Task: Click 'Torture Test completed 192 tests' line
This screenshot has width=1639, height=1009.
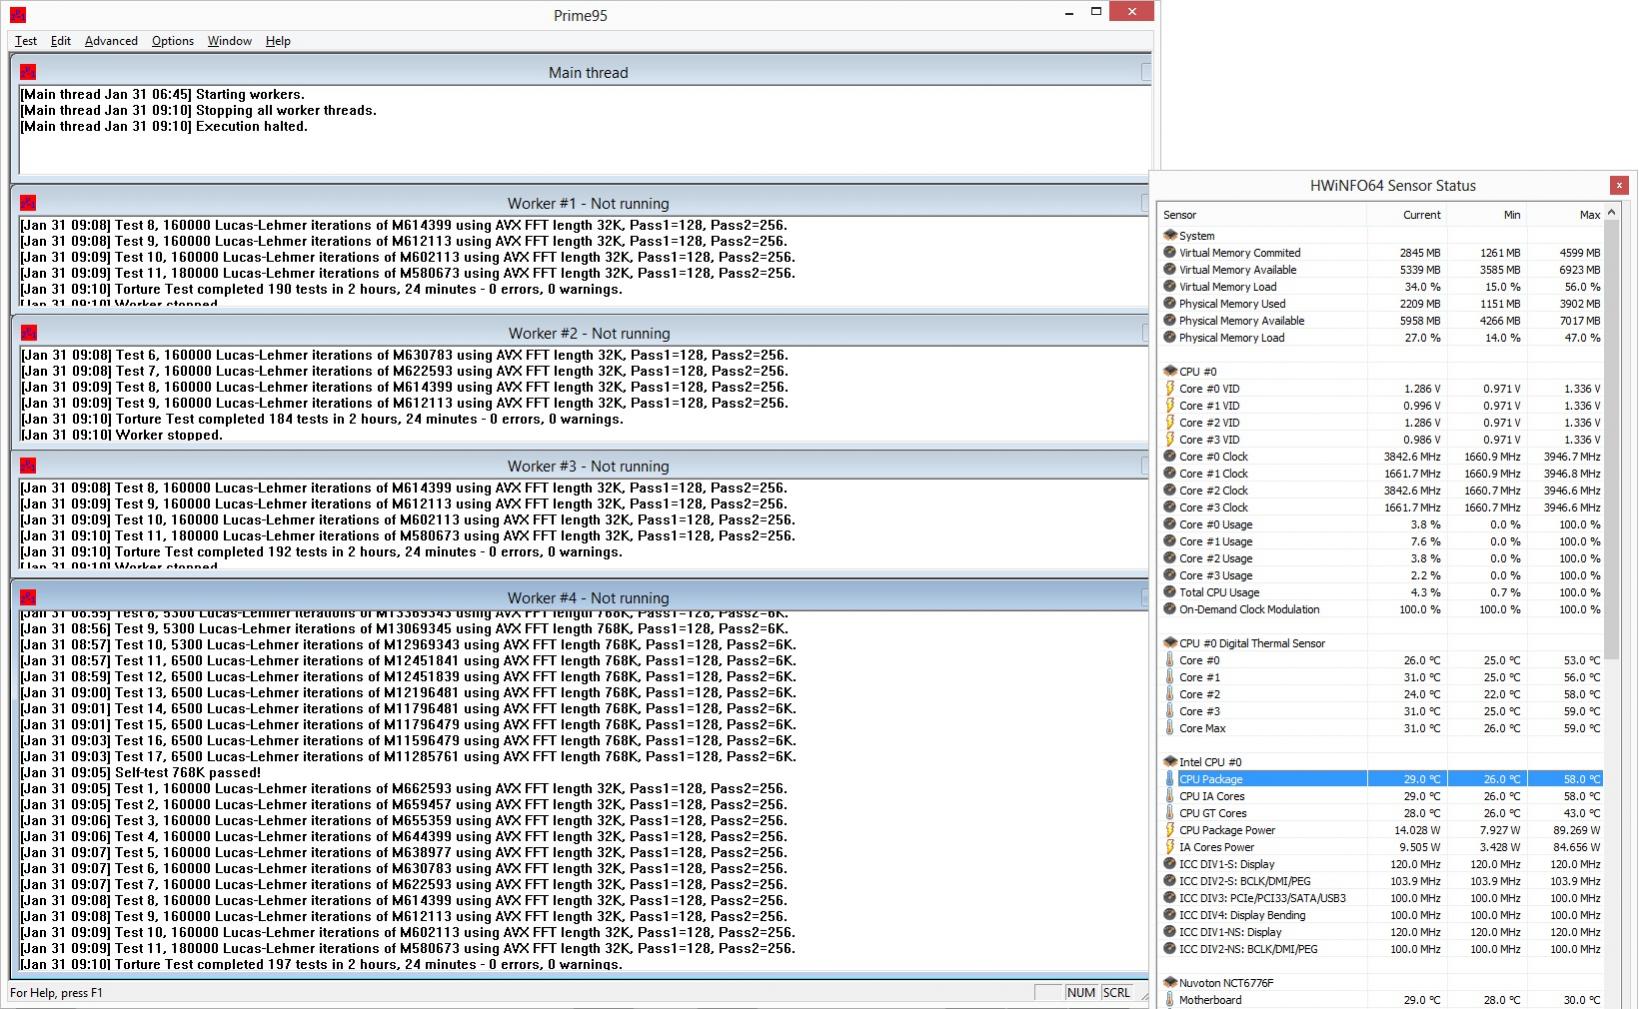Action: pyautogui.click(x=321, y=552)
